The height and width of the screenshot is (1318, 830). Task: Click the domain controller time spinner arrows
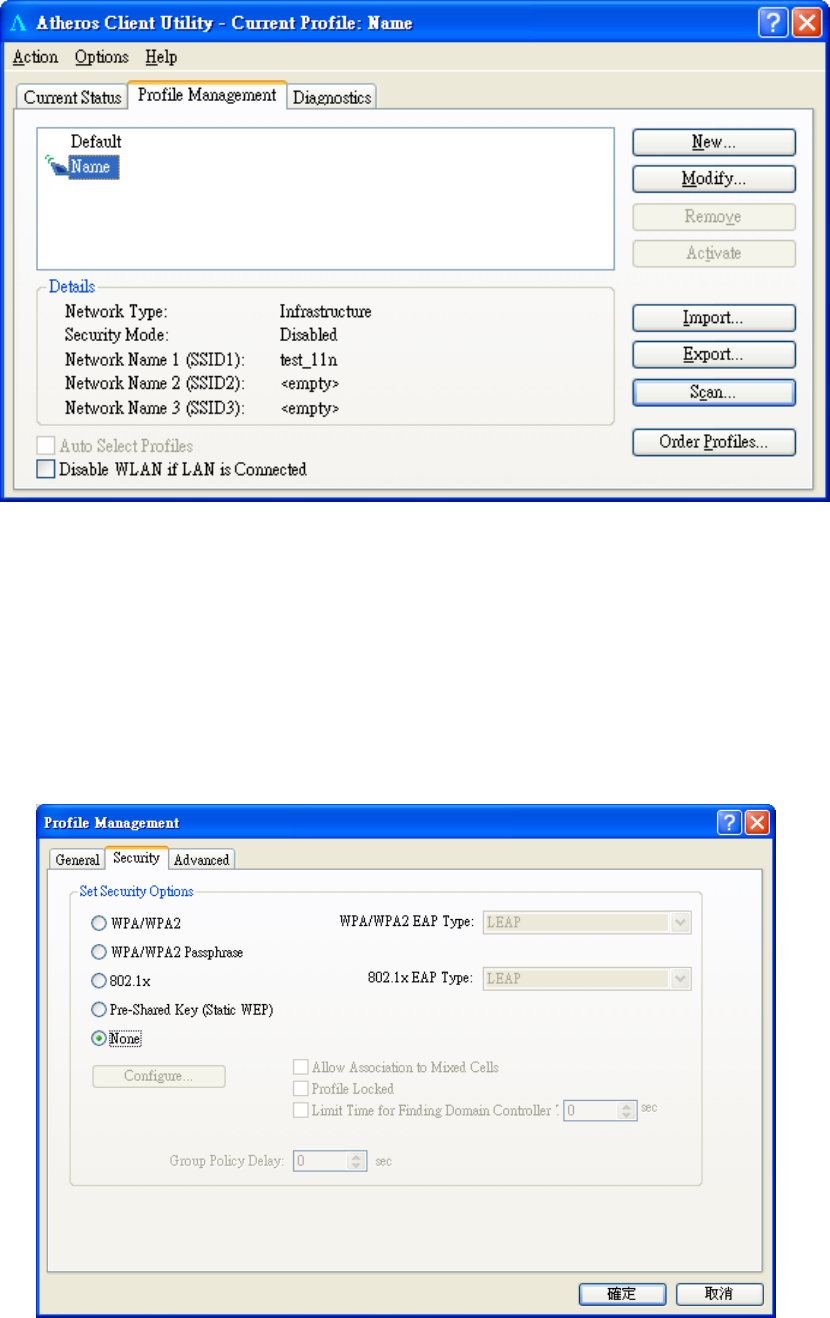(x=628, y=1110)
